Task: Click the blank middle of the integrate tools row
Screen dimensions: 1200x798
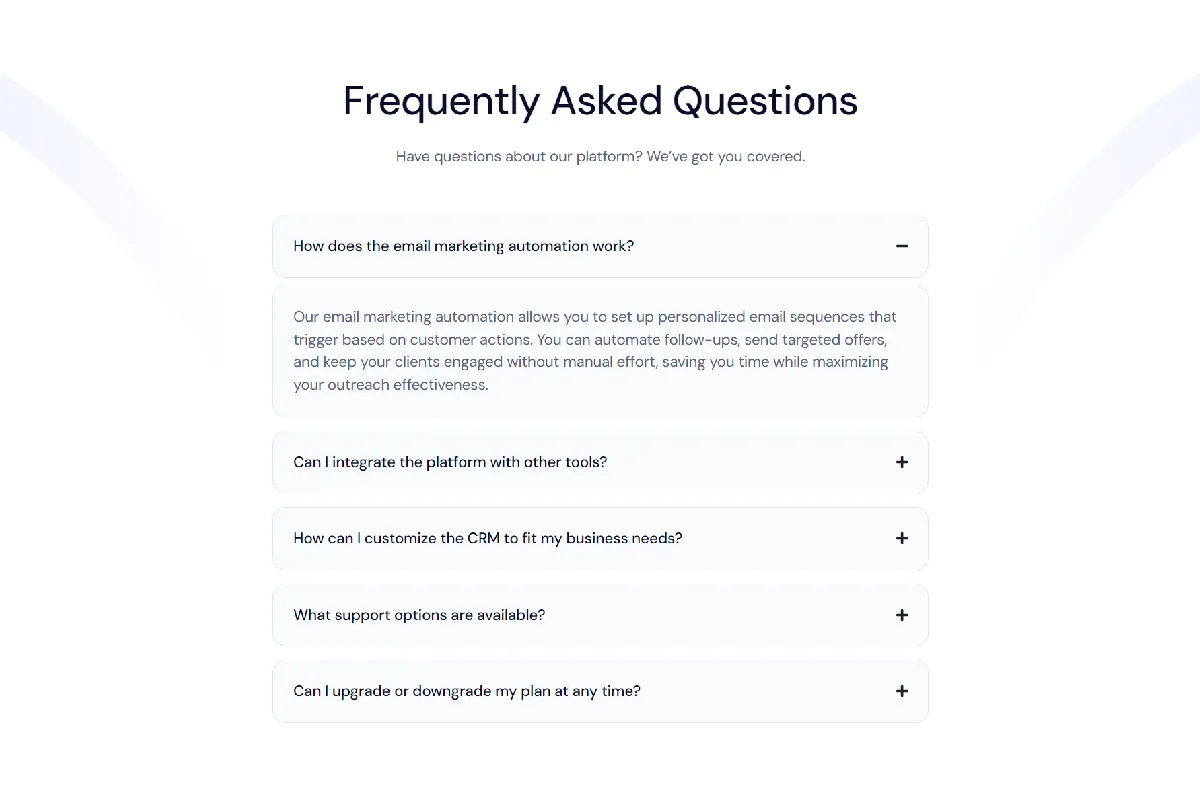Action: (750, 462)
